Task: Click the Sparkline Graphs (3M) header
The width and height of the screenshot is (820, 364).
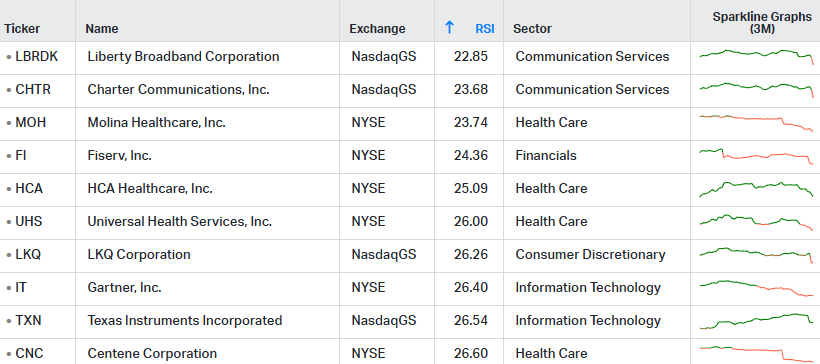Action: point(762,23)
